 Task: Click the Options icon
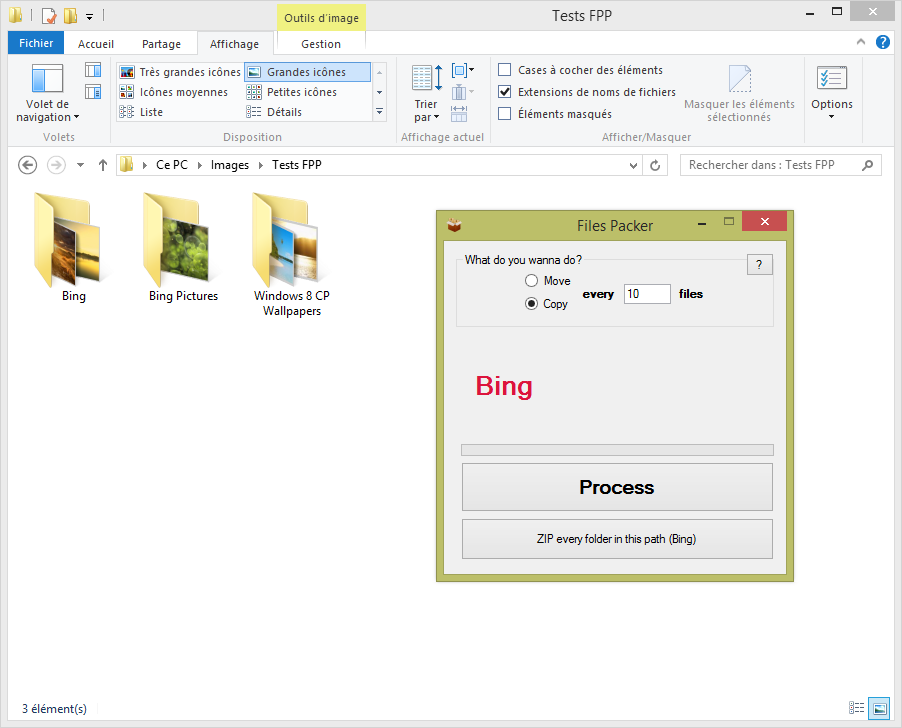click(831, 79)
